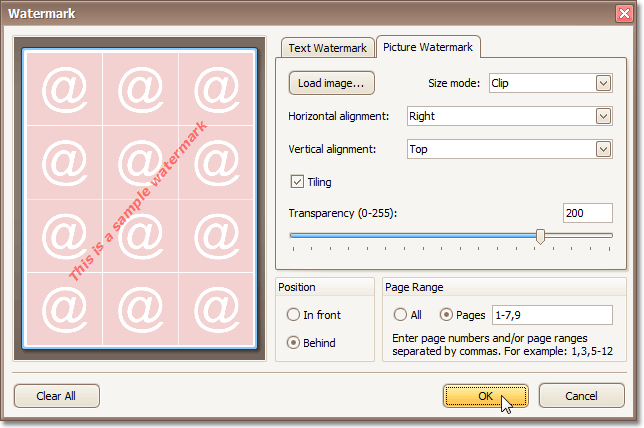This screenshot has height=428, width=644.
Task: Expand the Horizontal alignment dropdown
Action: click(x=603, y=116)
